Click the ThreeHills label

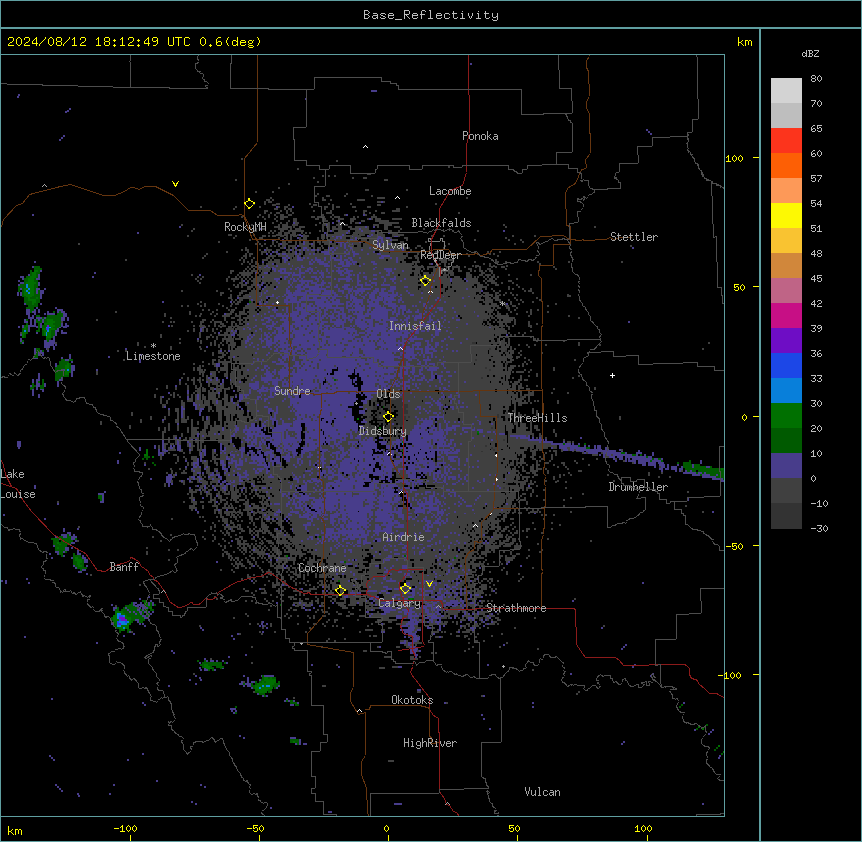(x=537, y=418)
